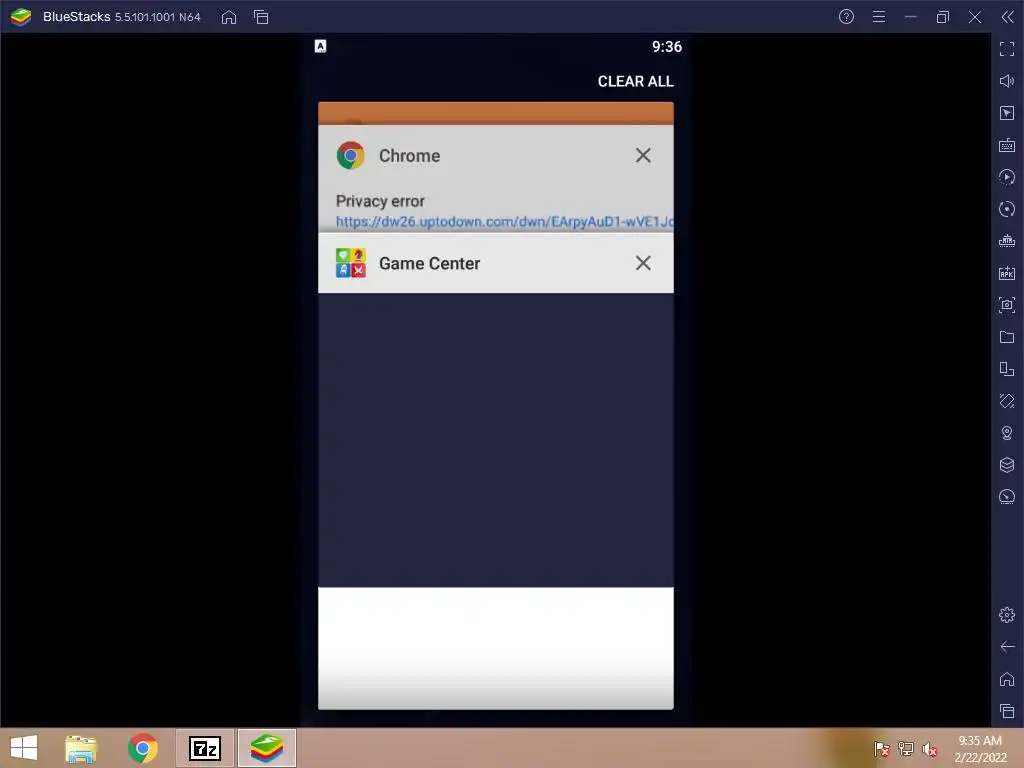The image size is (1024, 768).
Task: Click the BlueStacks logo icon
Action: (21, 17)
